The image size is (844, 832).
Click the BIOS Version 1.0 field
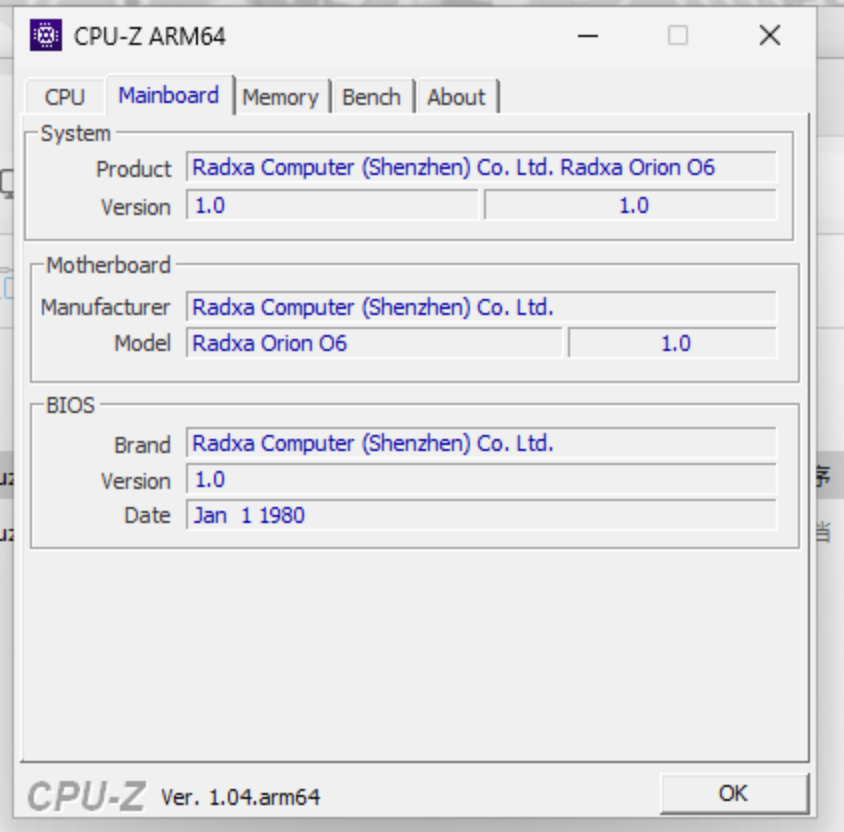pos(481,479)
